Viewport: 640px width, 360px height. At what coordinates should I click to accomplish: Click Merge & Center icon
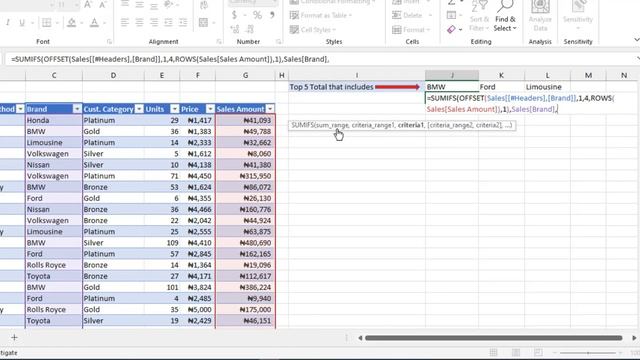click(203, 22)
